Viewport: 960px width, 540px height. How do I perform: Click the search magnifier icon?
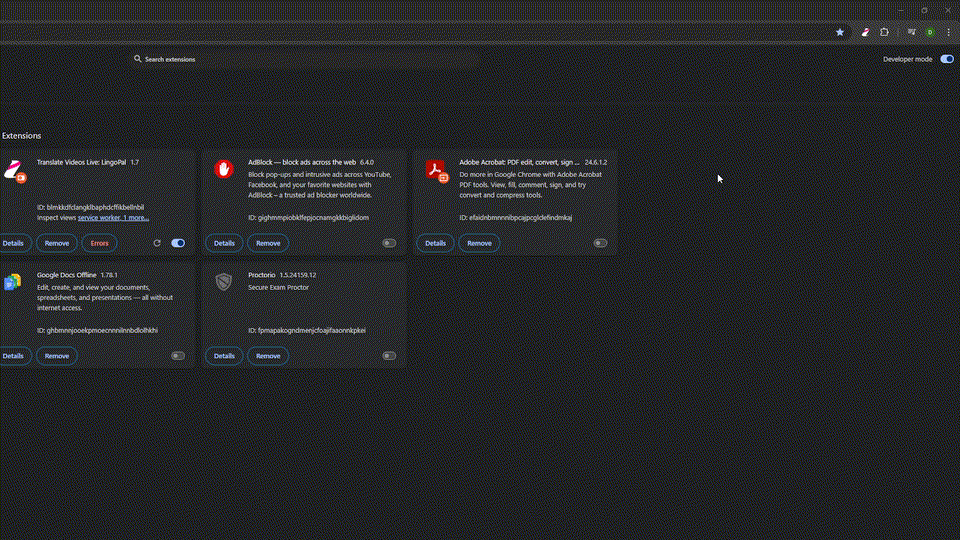138,59
